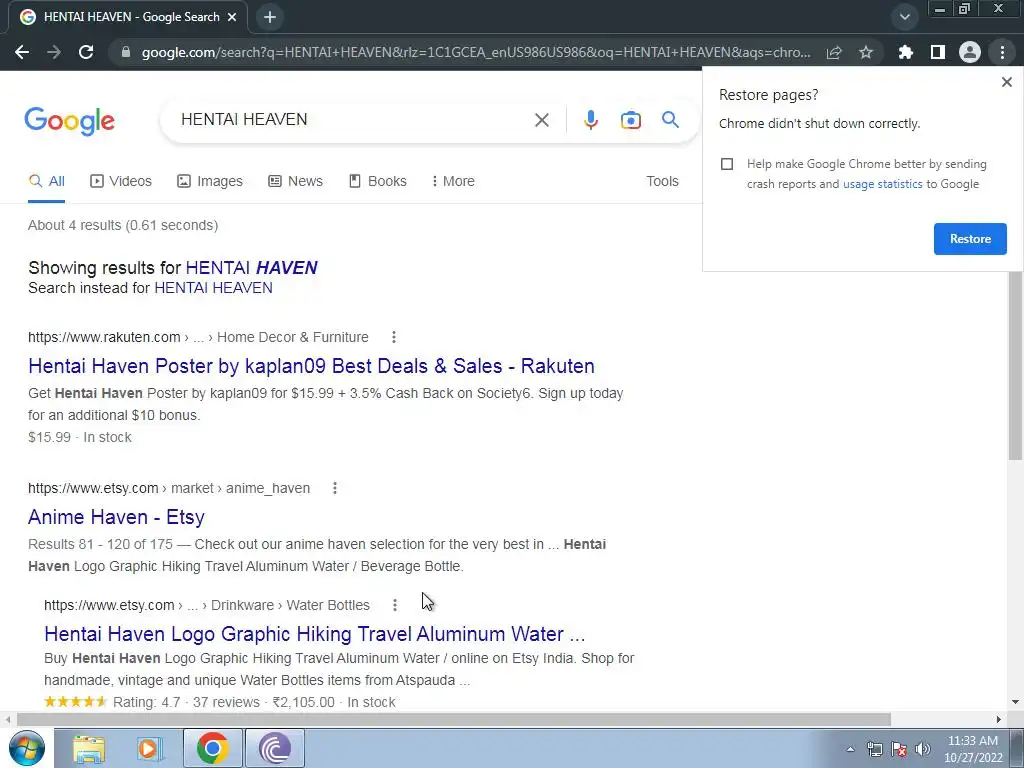Click the horizontal scrollbar thumb

453,719
